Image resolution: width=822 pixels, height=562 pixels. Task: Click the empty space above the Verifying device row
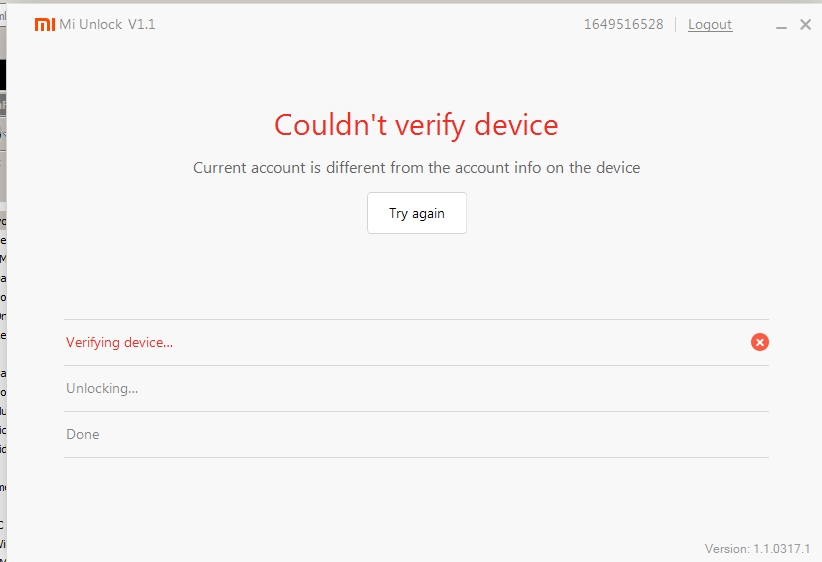coord(416,280)
